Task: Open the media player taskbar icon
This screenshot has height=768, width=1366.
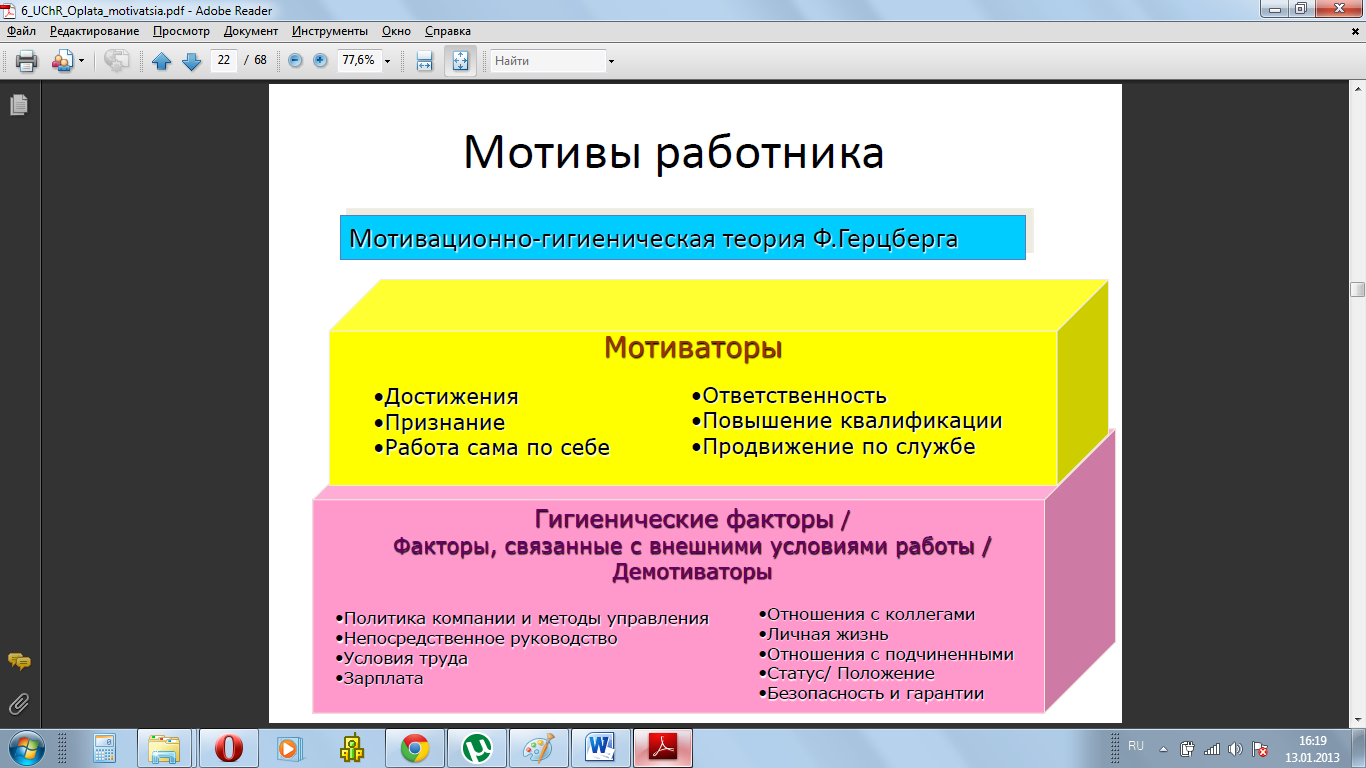Action: pos(290,748)
